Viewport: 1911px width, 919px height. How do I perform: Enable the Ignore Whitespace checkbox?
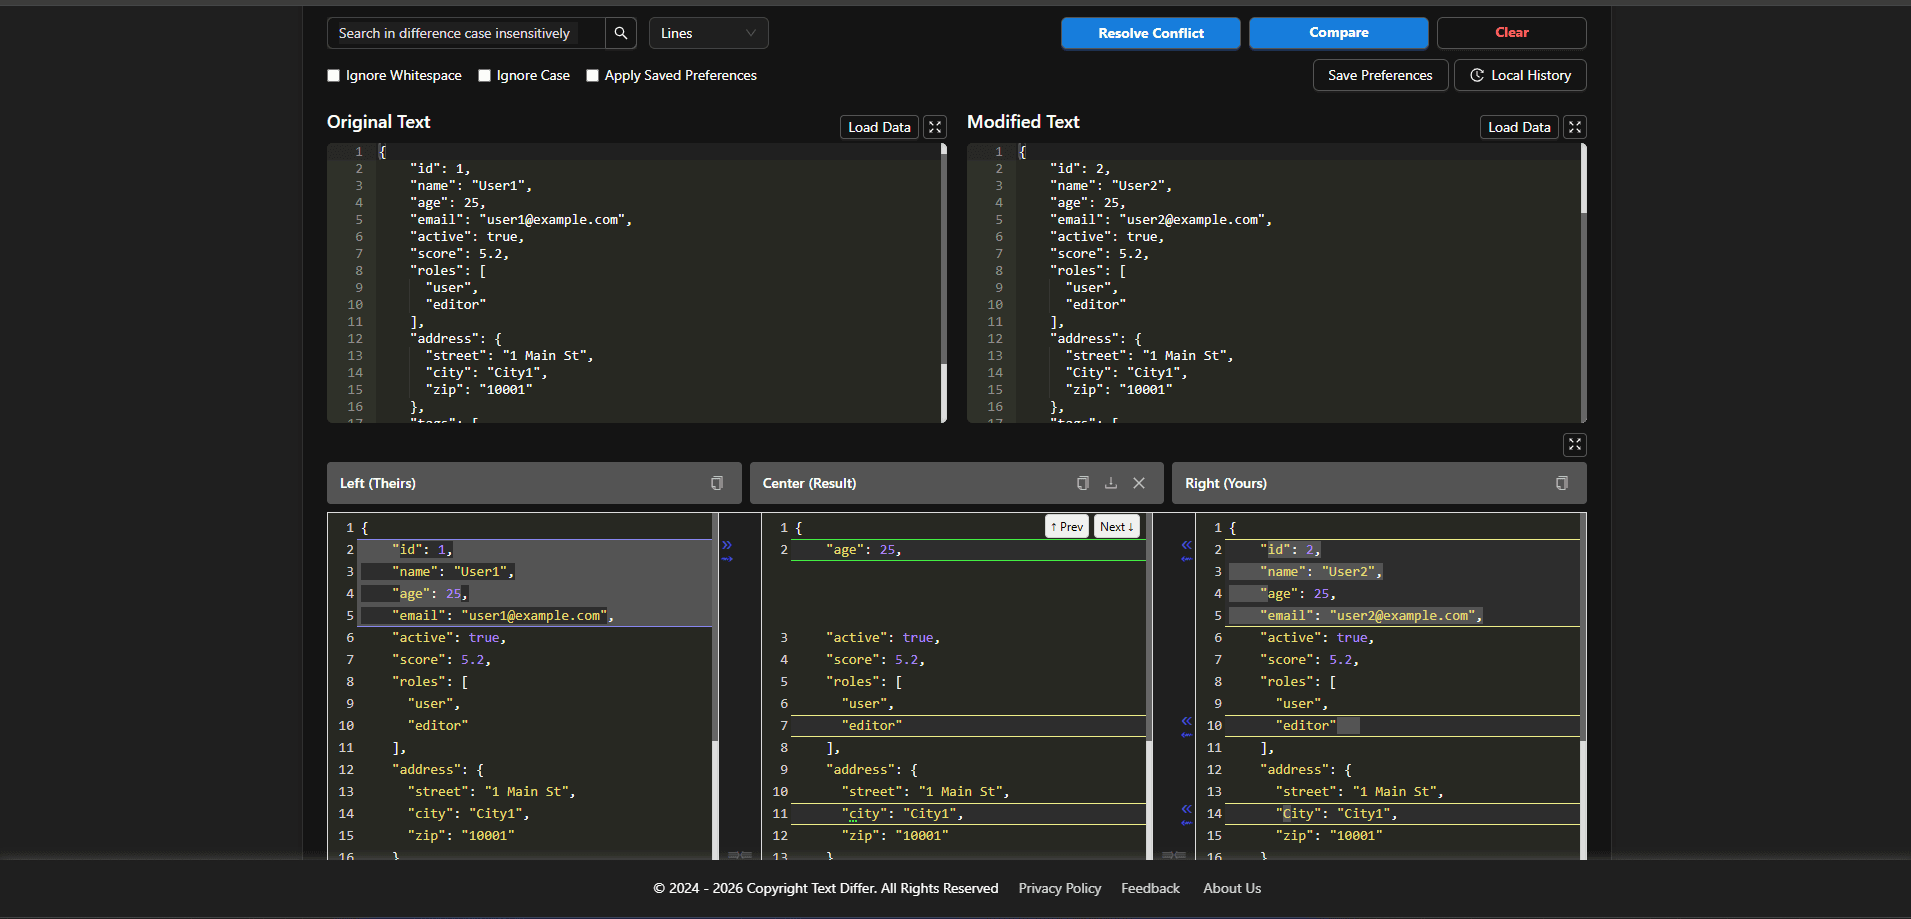point(334,76)
